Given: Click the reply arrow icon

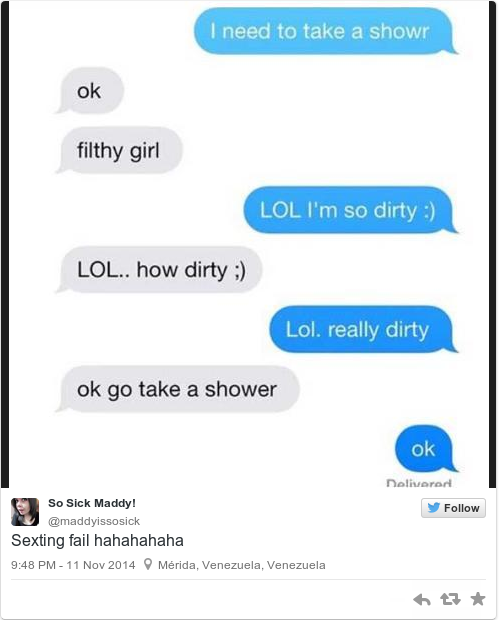Looking at the screenshot, I should [422, 599].
